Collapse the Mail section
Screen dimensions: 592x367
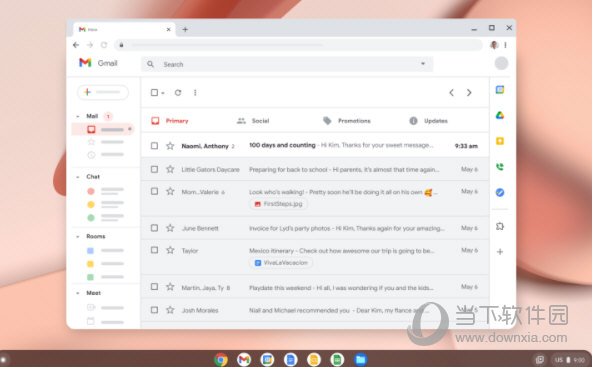point(78,116)
